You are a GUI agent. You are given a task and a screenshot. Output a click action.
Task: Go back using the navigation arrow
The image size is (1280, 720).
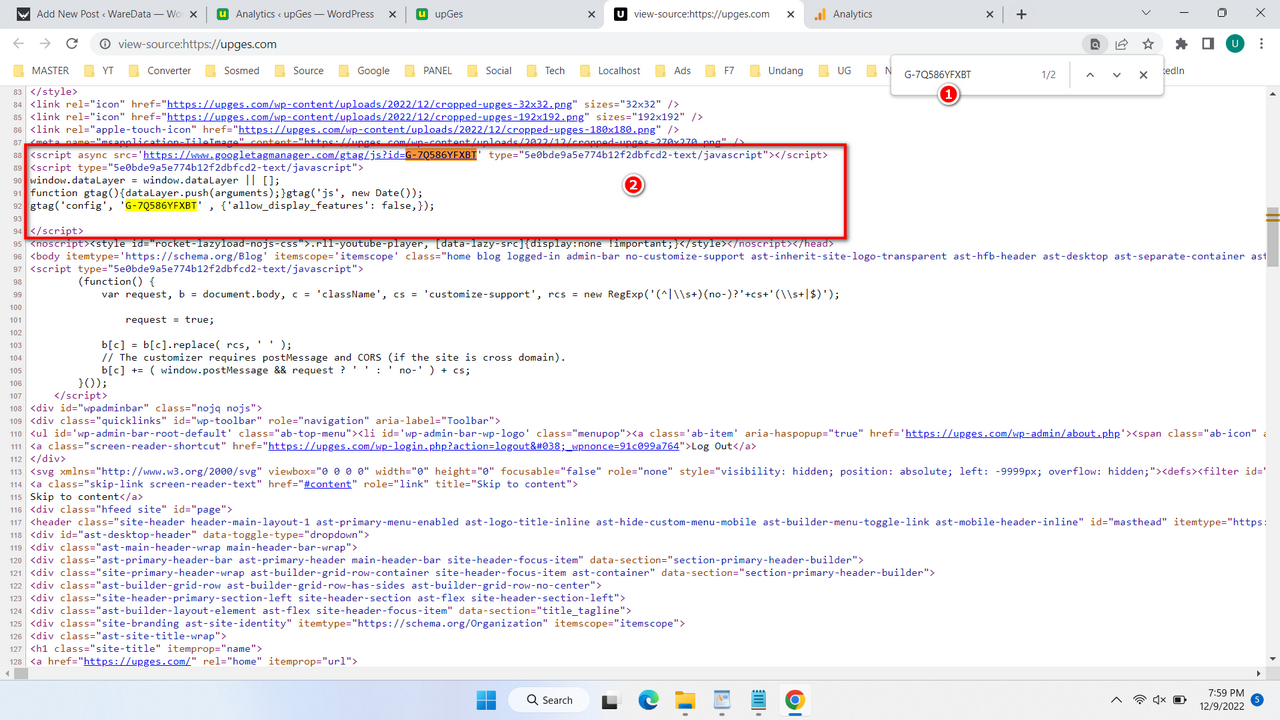click(x=18, y=45)
